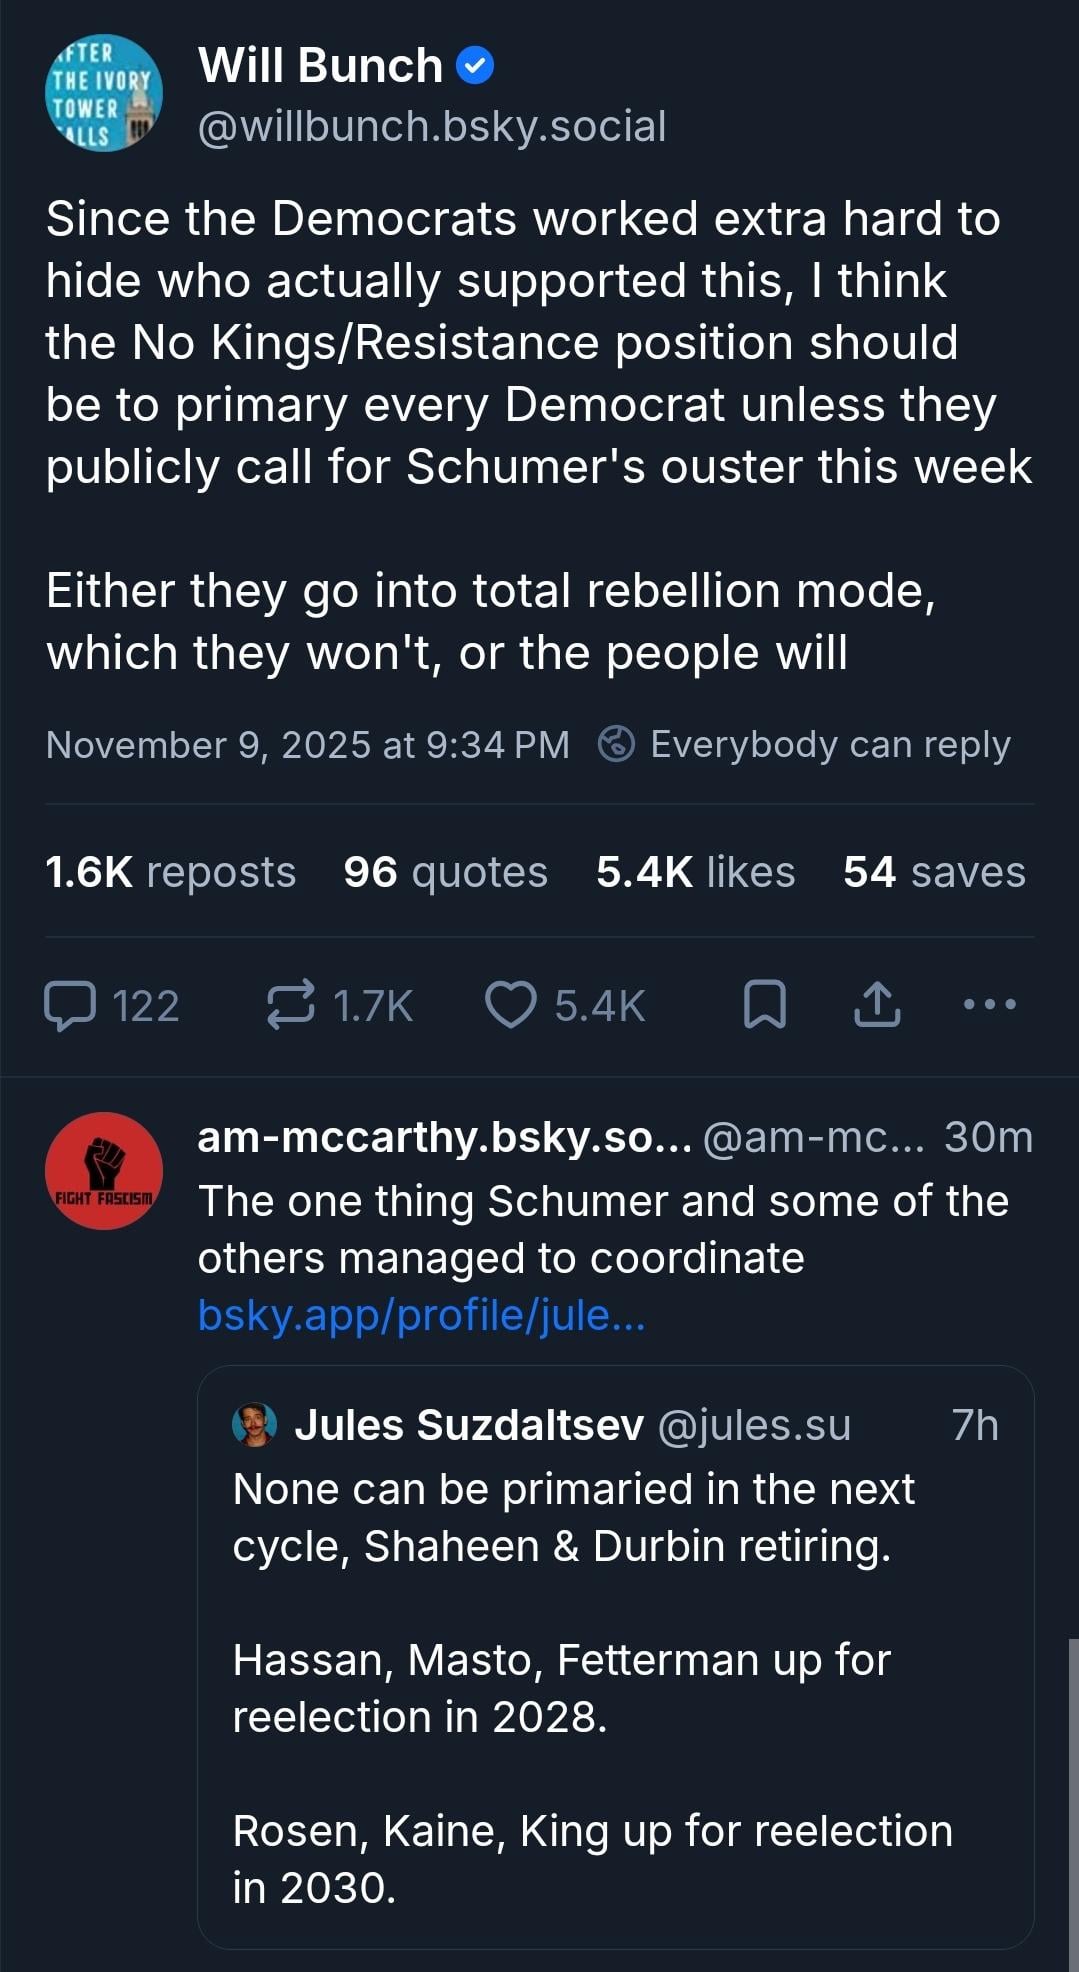Open Will Bunch's profile avatar
The width and height of the screenshot is (1079, 1972).
coord(104,93)
